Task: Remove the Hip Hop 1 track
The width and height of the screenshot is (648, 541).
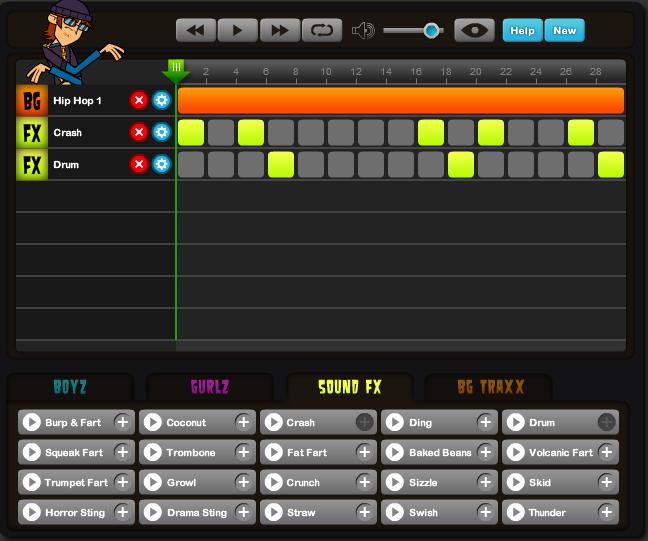Action: 139,100
